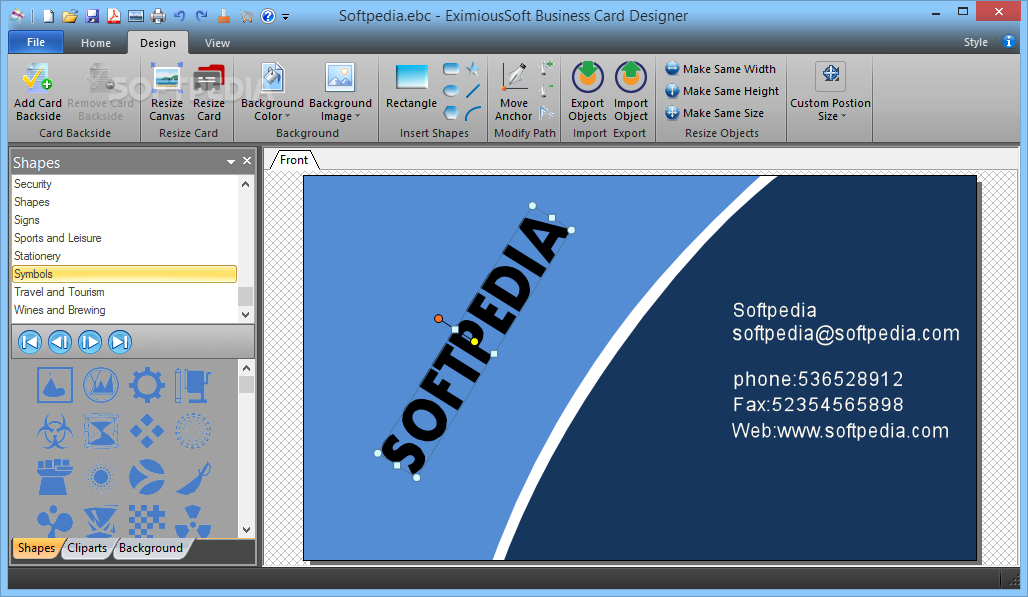
Task: Switch to the Background panel tab
Action: (x=151, y=548)
